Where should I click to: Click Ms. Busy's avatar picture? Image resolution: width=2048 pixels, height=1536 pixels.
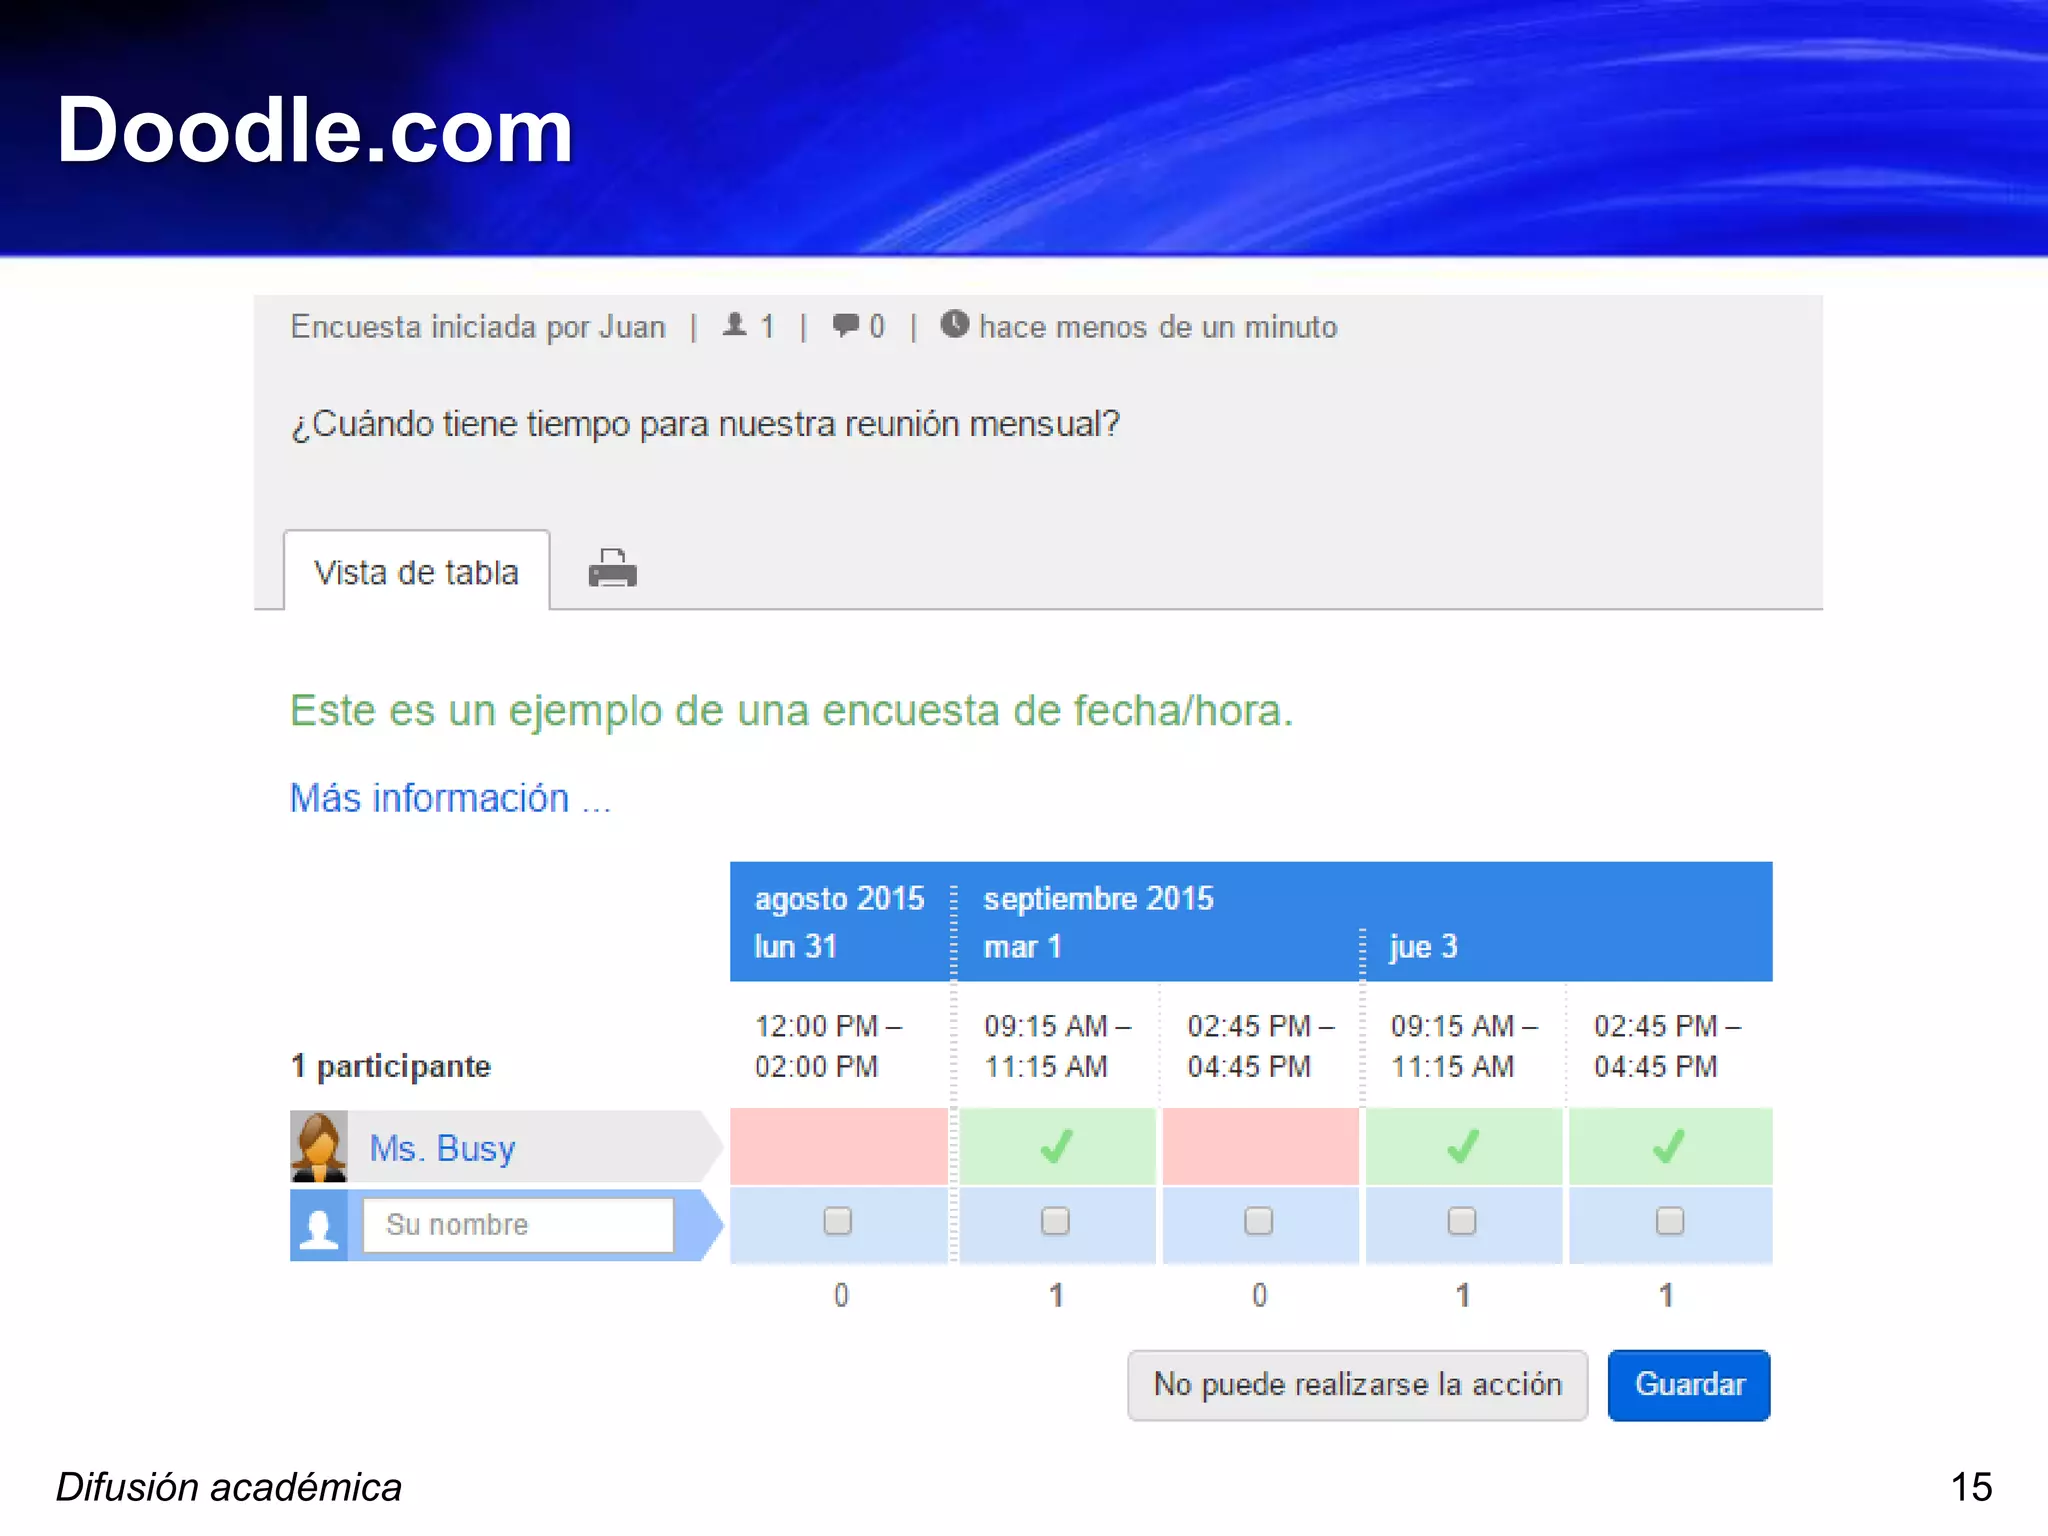[318, 1146]
